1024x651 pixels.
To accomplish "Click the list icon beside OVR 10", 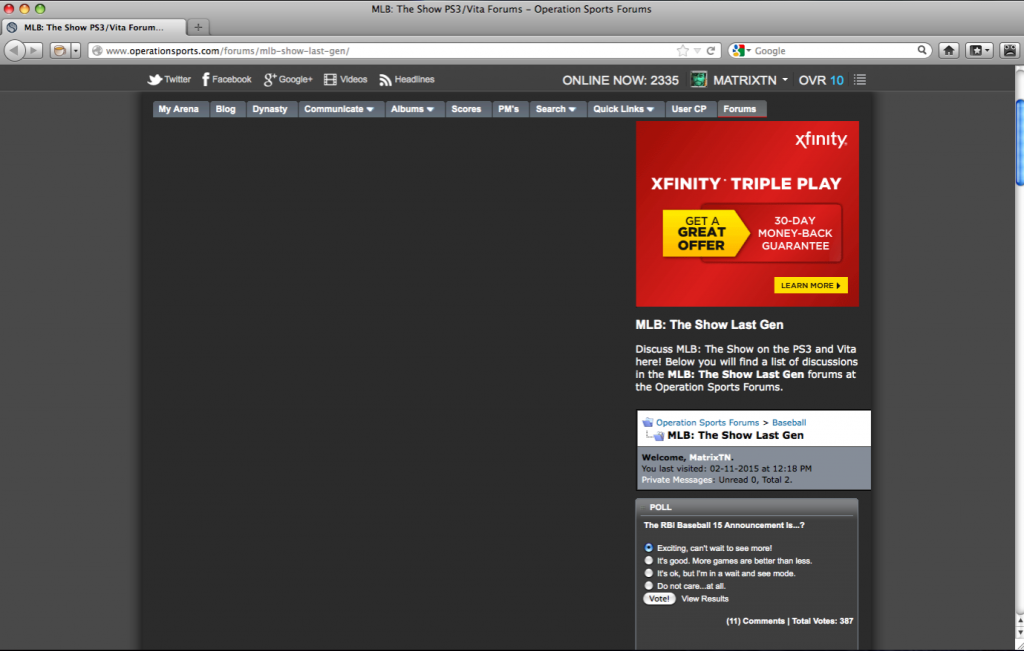I will coord(860,80).
